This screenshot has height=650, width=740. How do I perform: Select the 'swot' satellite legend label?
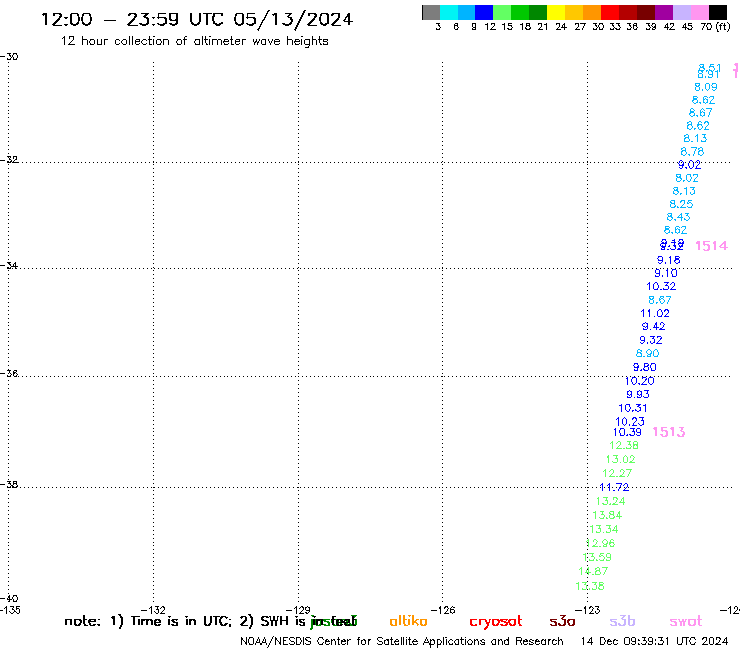(686, 621)
